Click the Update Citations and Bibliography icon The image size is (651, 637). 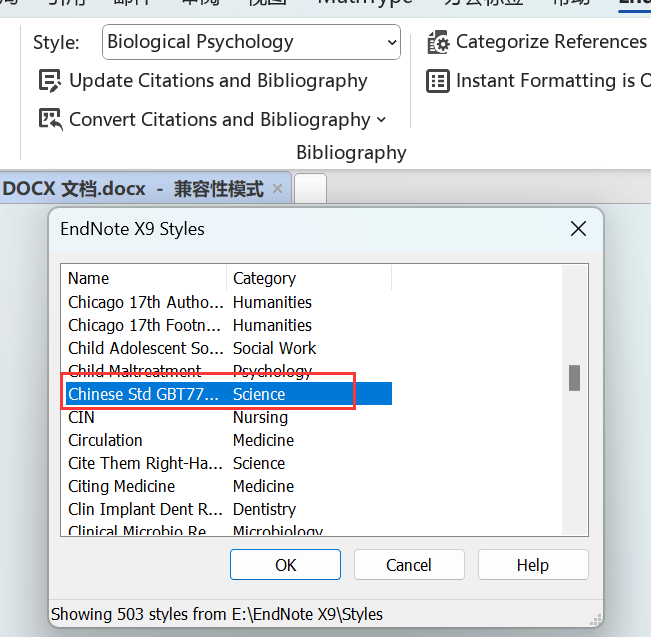click(50, 81)
